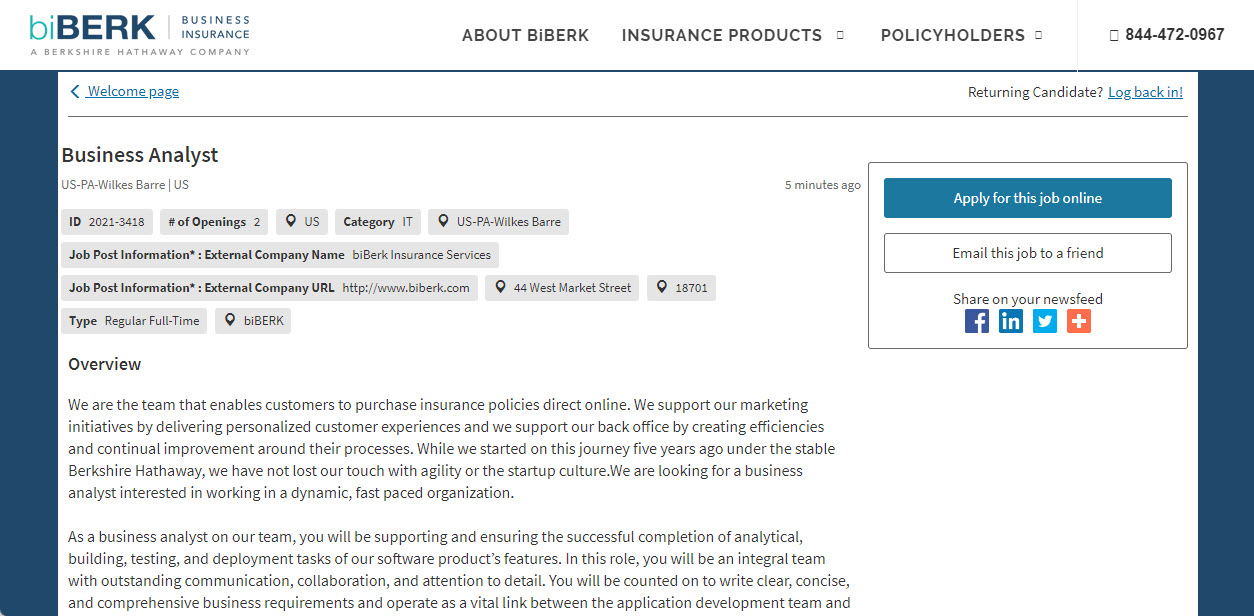The height and width of the screenshot is (616, 1254).
Task: Click # of Openings 2 tag
Action: (x=214, y=222)
